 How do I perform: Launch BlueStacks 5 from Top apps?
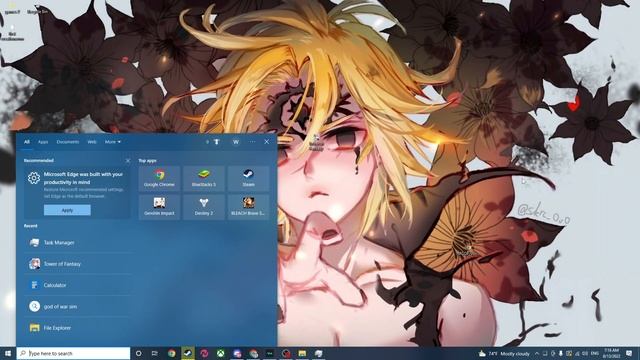click(204, 178)
